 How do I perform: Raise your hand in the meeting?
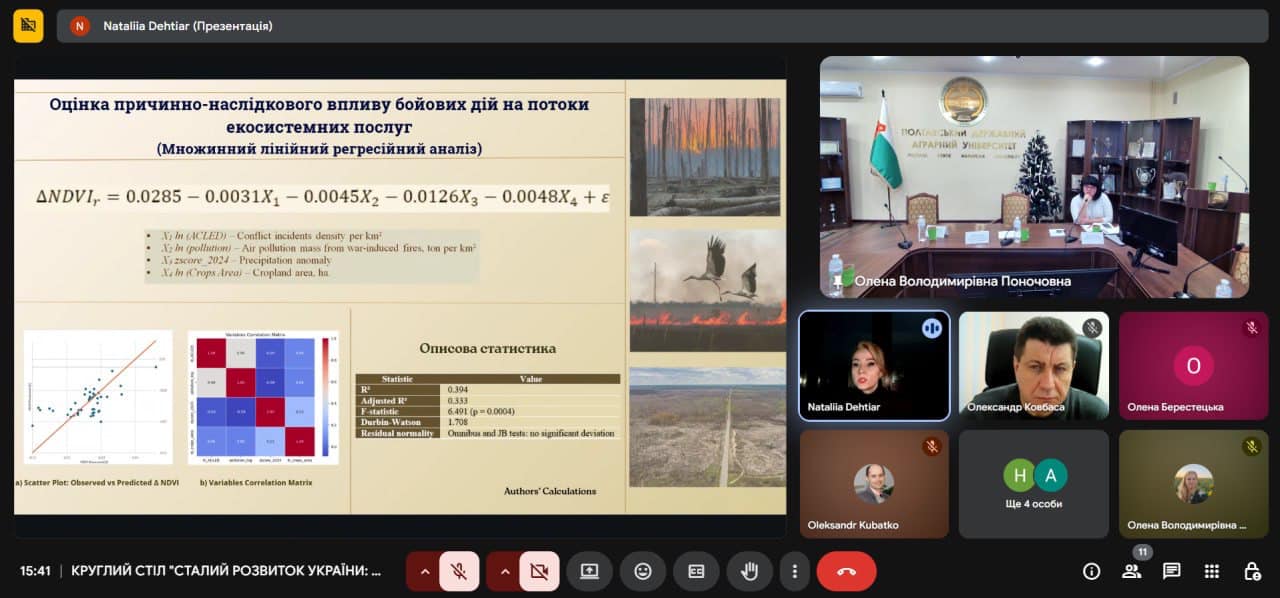(x=749, y=571)
